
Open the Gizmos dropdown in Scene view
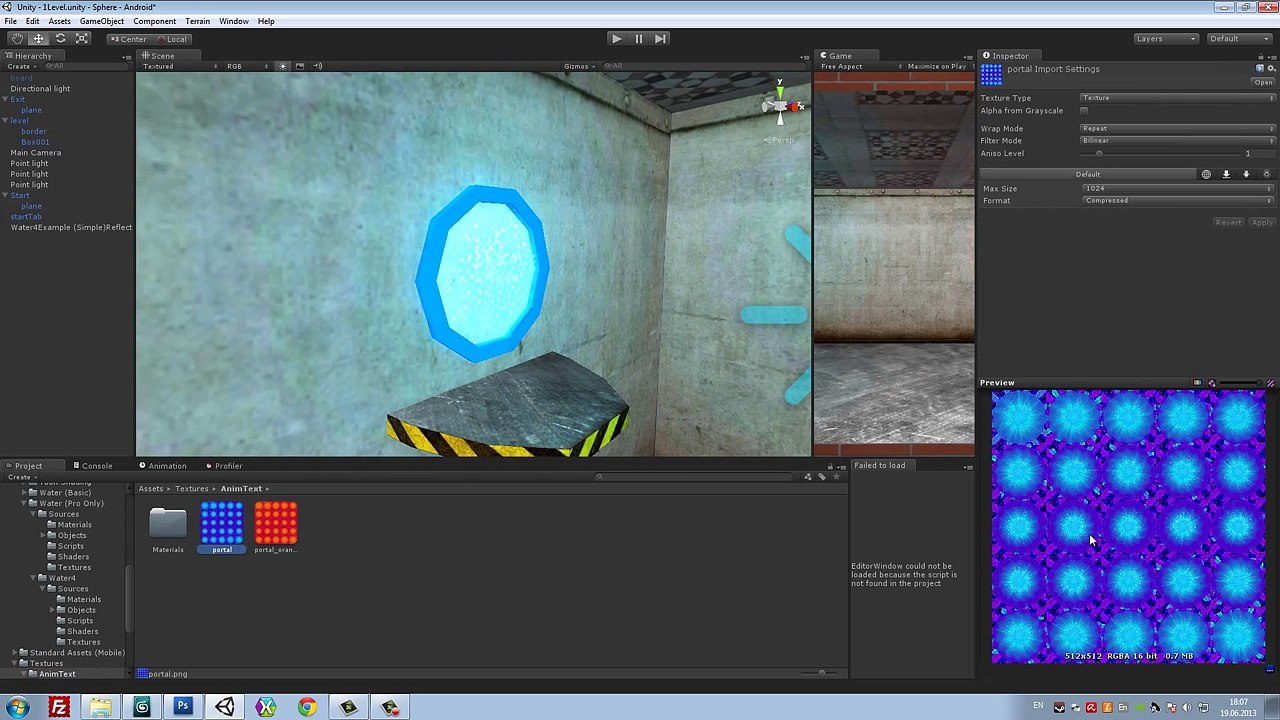[x=579, y=66]
